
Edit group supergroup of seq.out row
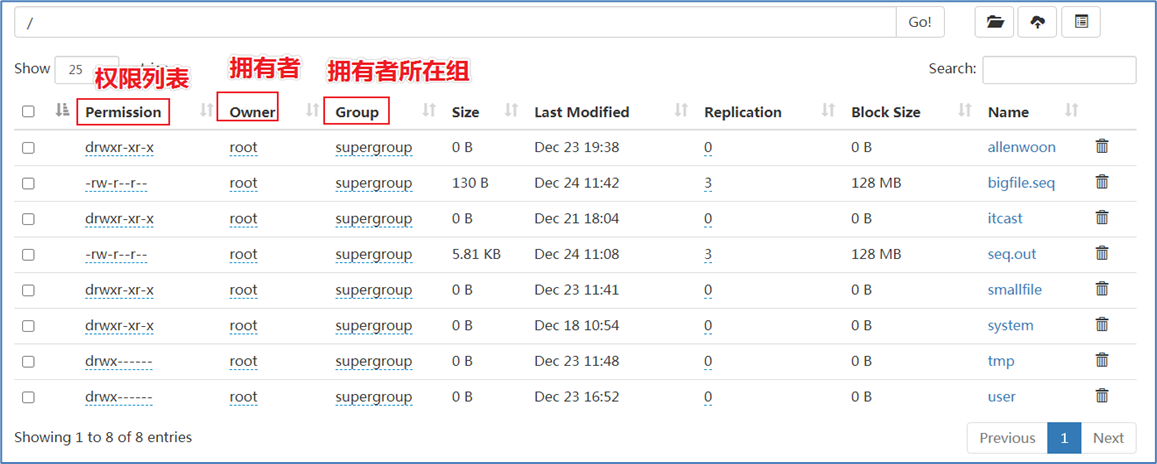coord(373,254)
